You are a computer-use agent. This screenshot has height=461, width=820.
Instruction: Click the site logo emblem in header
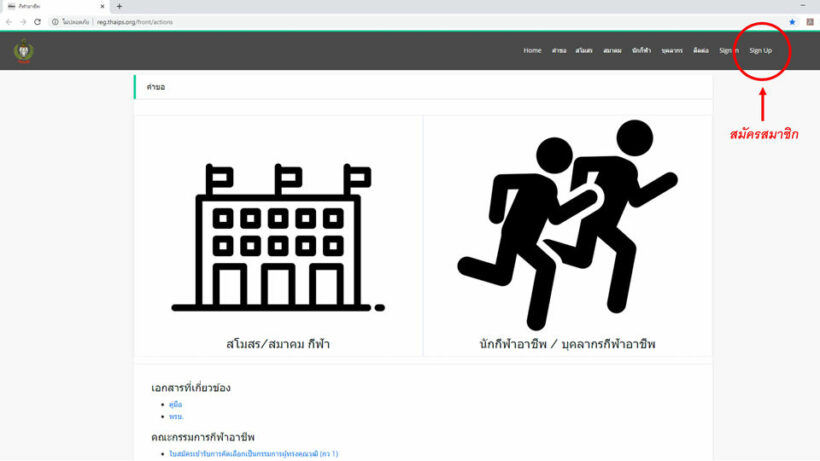pos(23,50)
